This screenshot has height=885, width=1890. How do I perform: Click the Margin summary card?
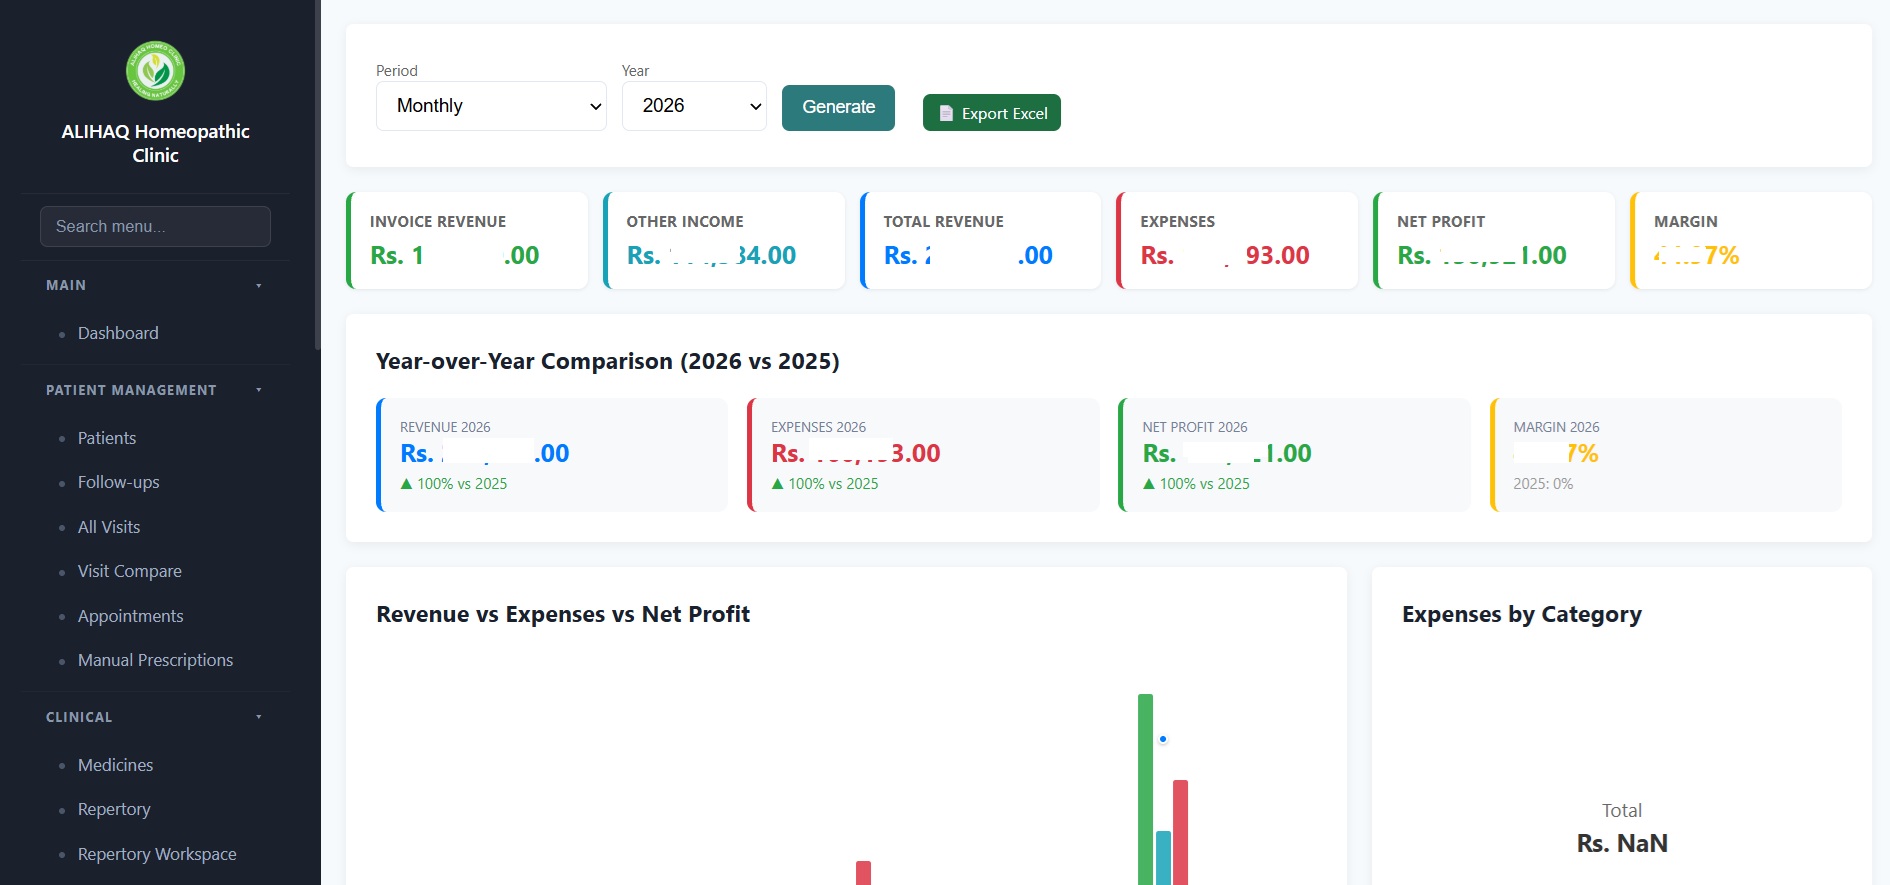1751,241
